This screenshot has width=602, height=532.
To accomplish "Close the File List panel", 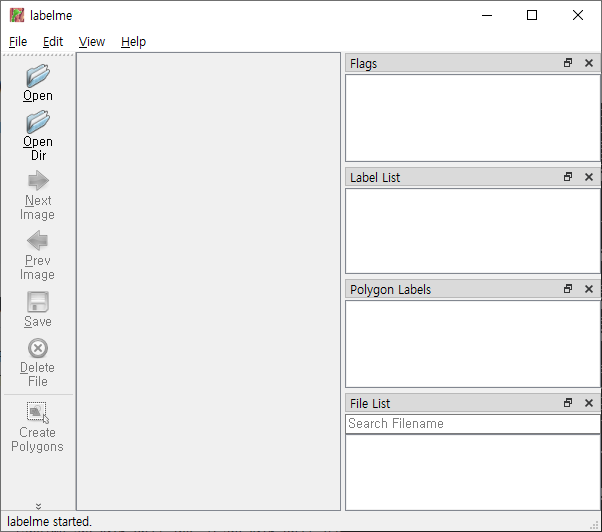I will (589, 403).
